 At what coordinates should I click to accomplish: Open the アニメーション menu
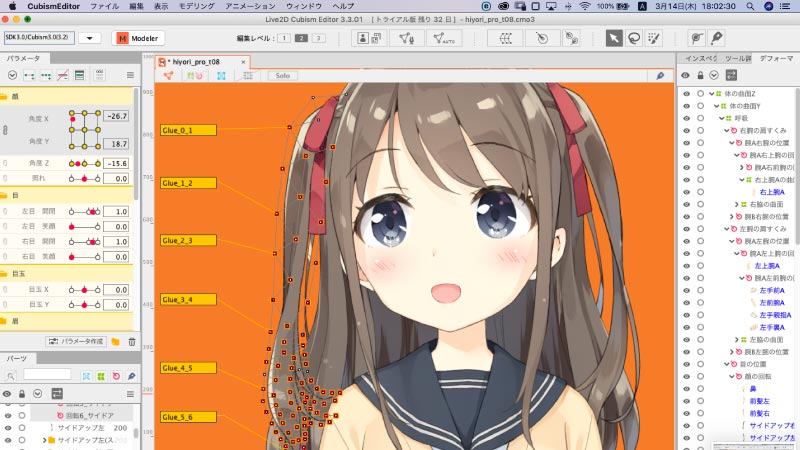click(x=250, y=6)
